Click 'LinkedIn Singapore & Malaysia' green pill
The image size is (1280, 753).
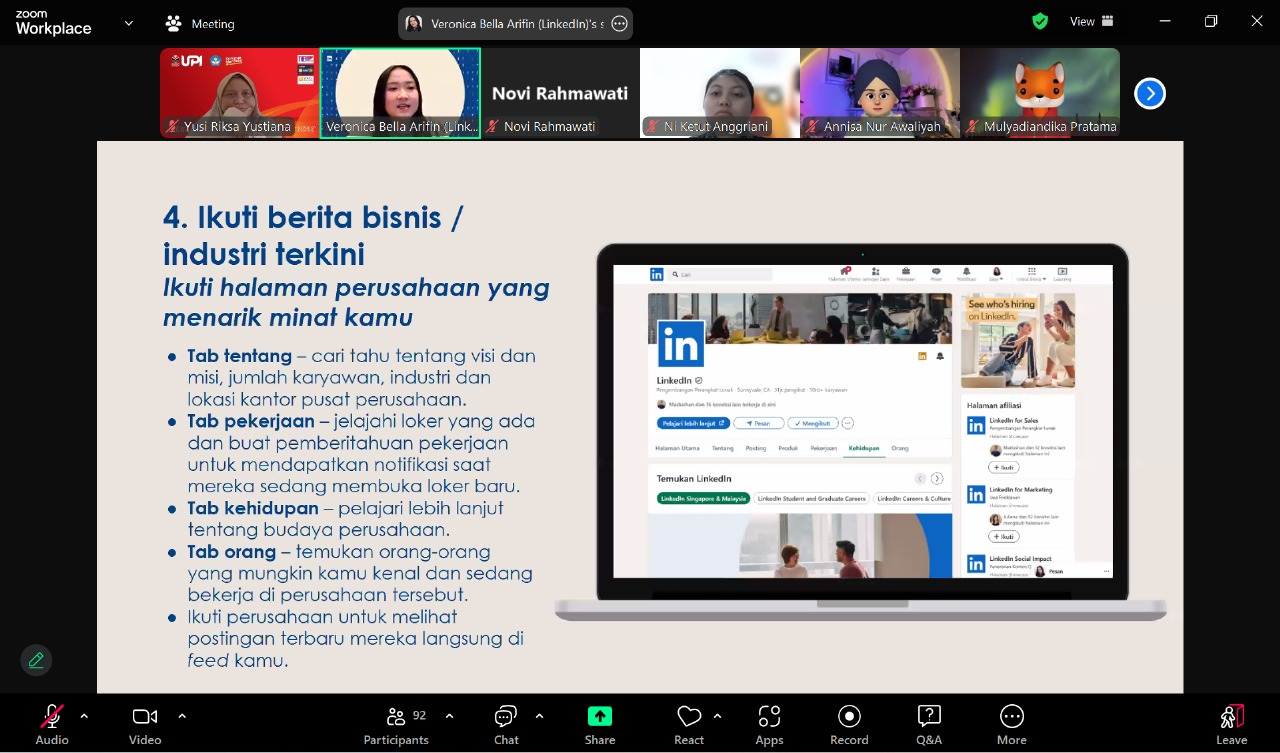pyautogui.click(x=703, y=498)
